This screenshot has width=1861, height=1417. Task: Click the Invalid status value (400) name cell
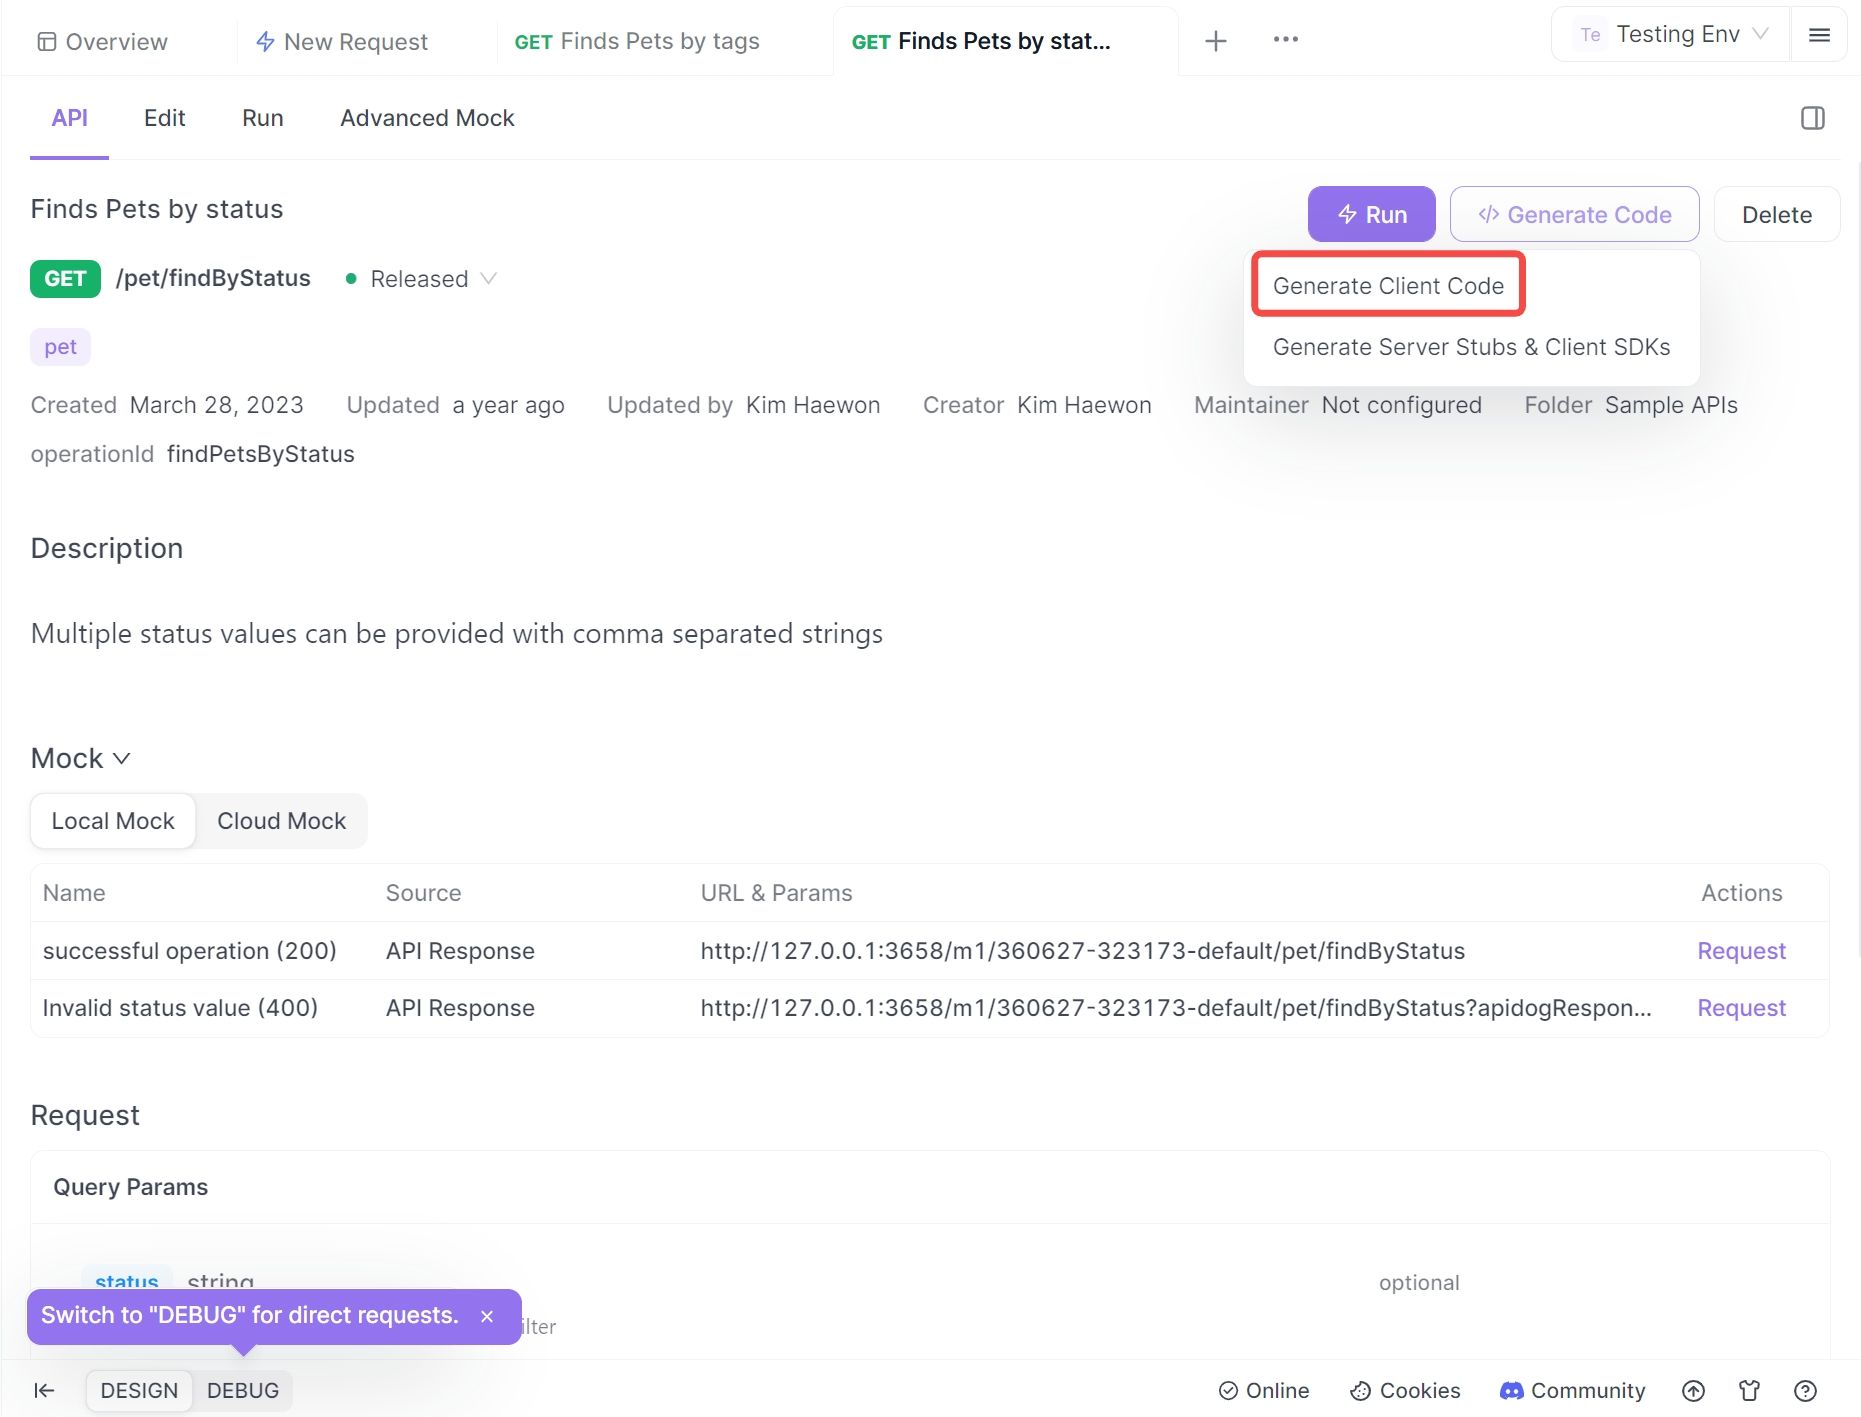coord(180,1008)
